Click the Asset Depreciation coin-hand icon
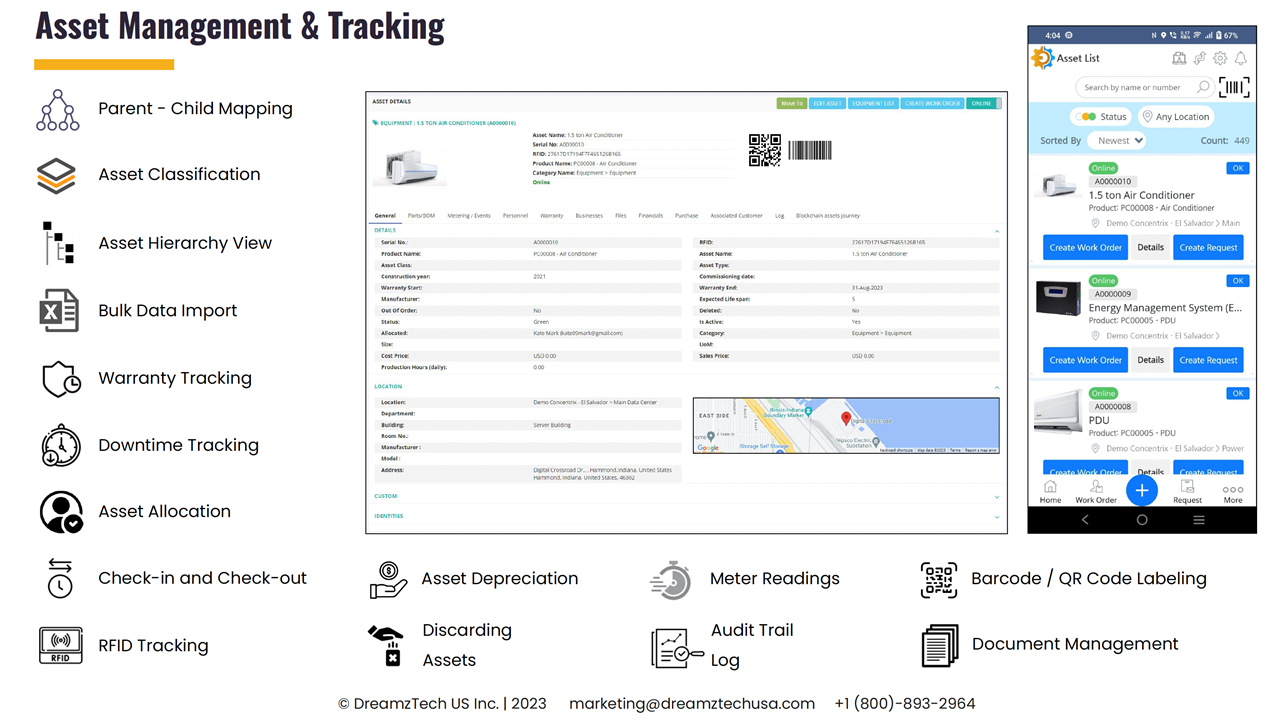The height and width of the screenshot is (720, 1280). pos(389,580)
